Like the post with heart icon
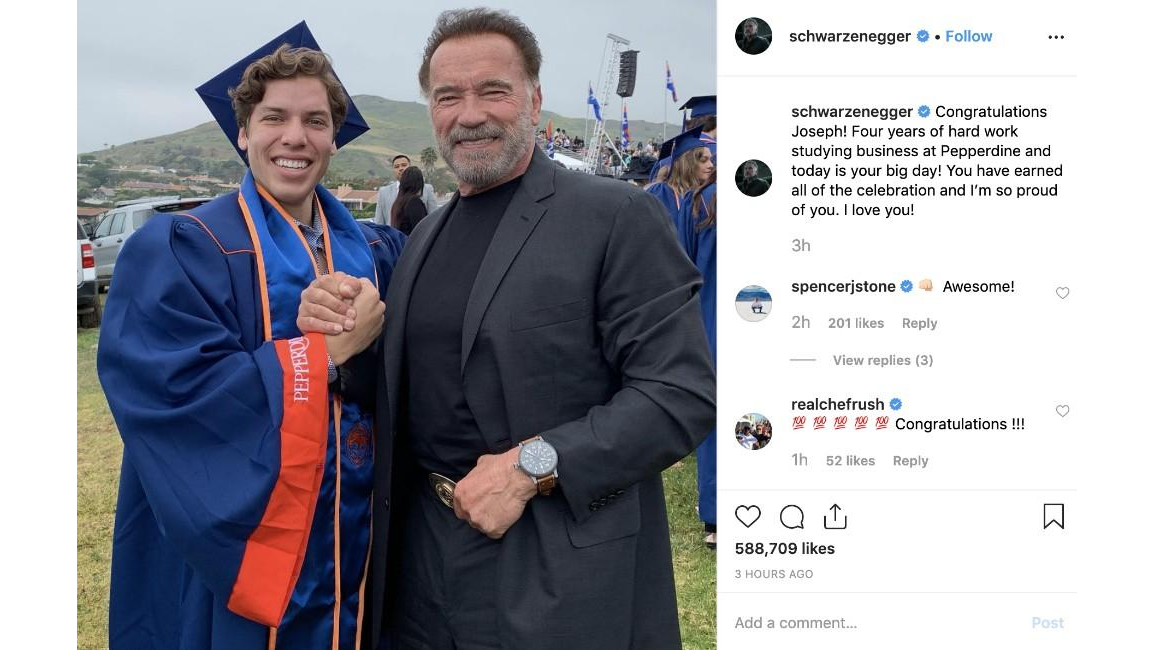Image resolution: width=1155 pixels, height=650 pixels. pyautogui.click(x=748, y=517)
